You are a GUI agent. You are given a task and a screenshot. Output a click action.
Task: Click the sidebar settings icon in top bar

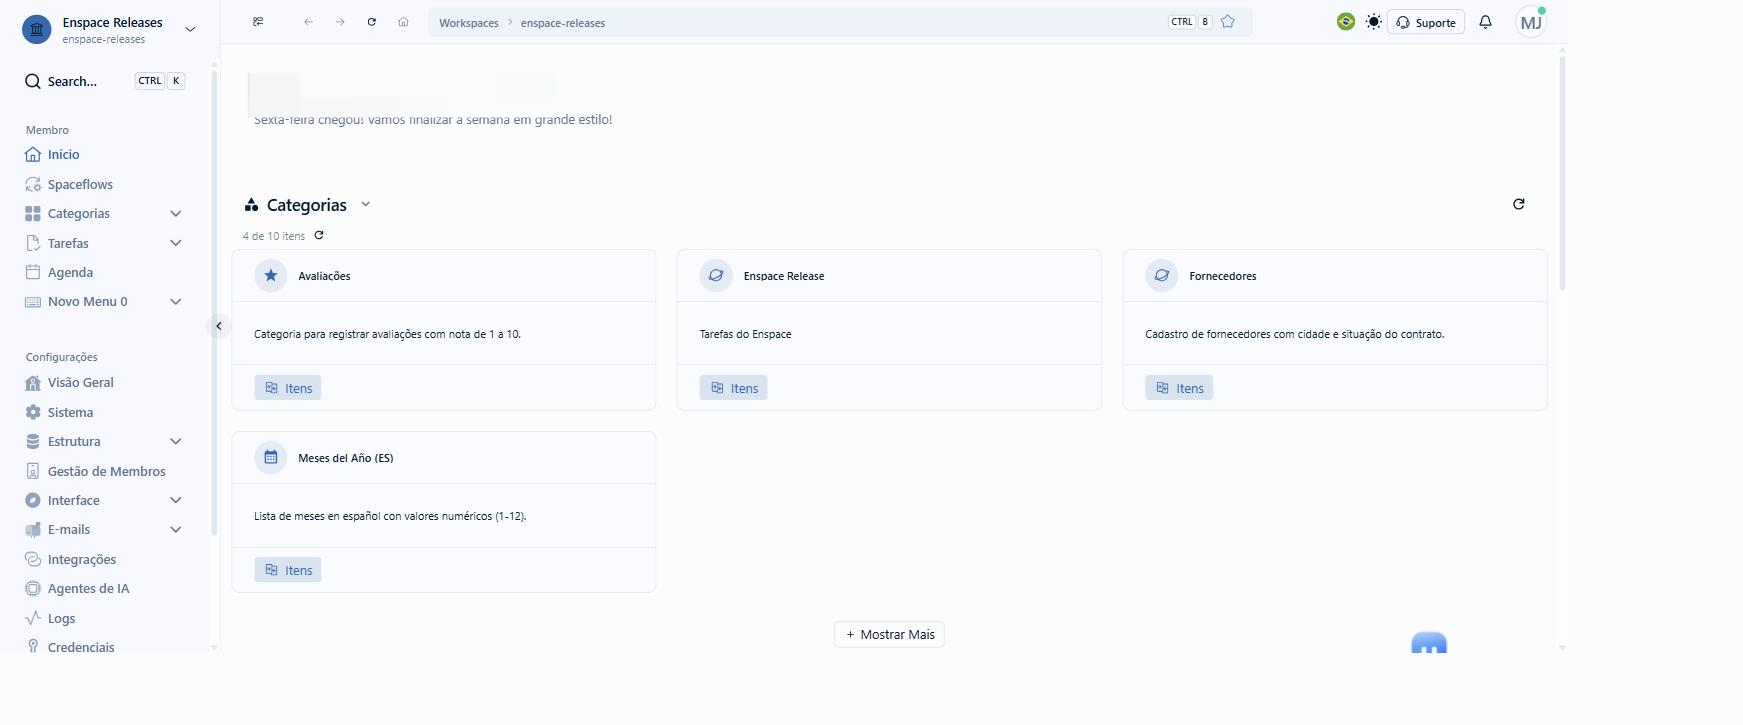coord(258,22)
